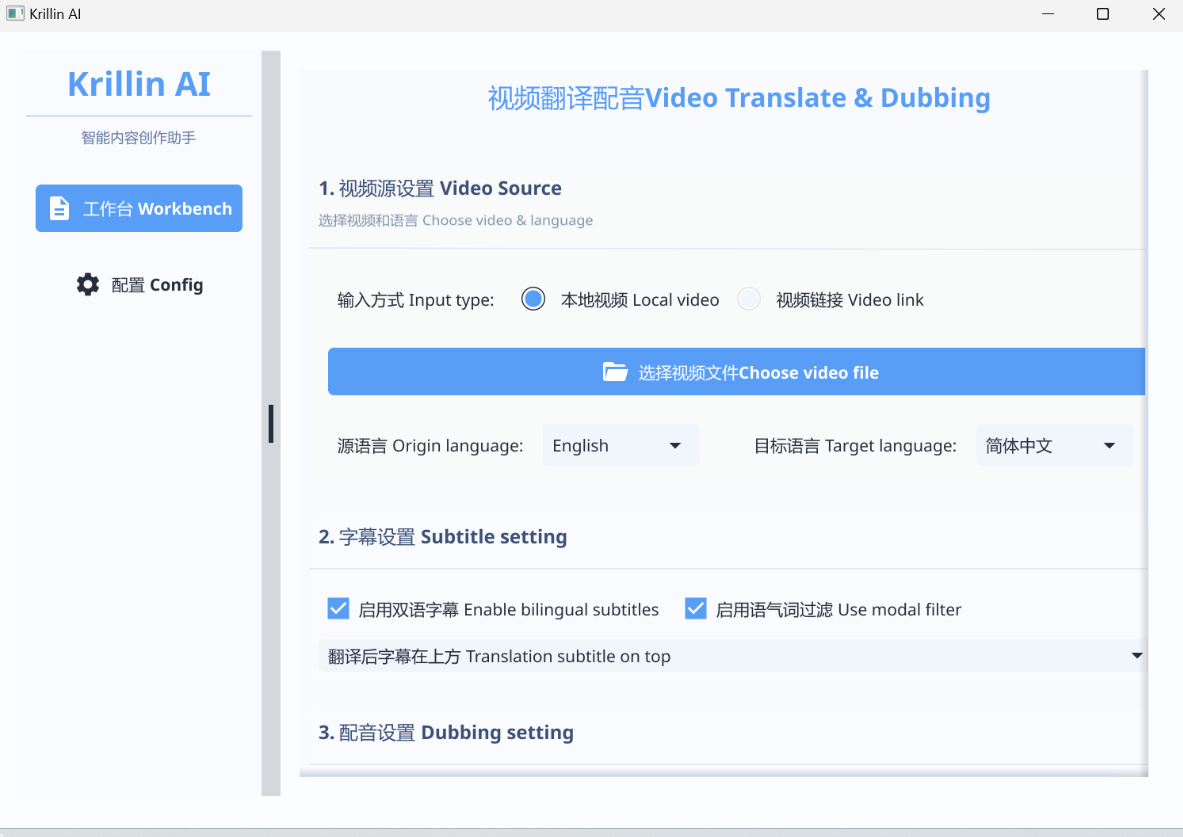Click the Target language label
Image resolution: width=1183 pixels, height=837 pixels.
coord(856,446)
